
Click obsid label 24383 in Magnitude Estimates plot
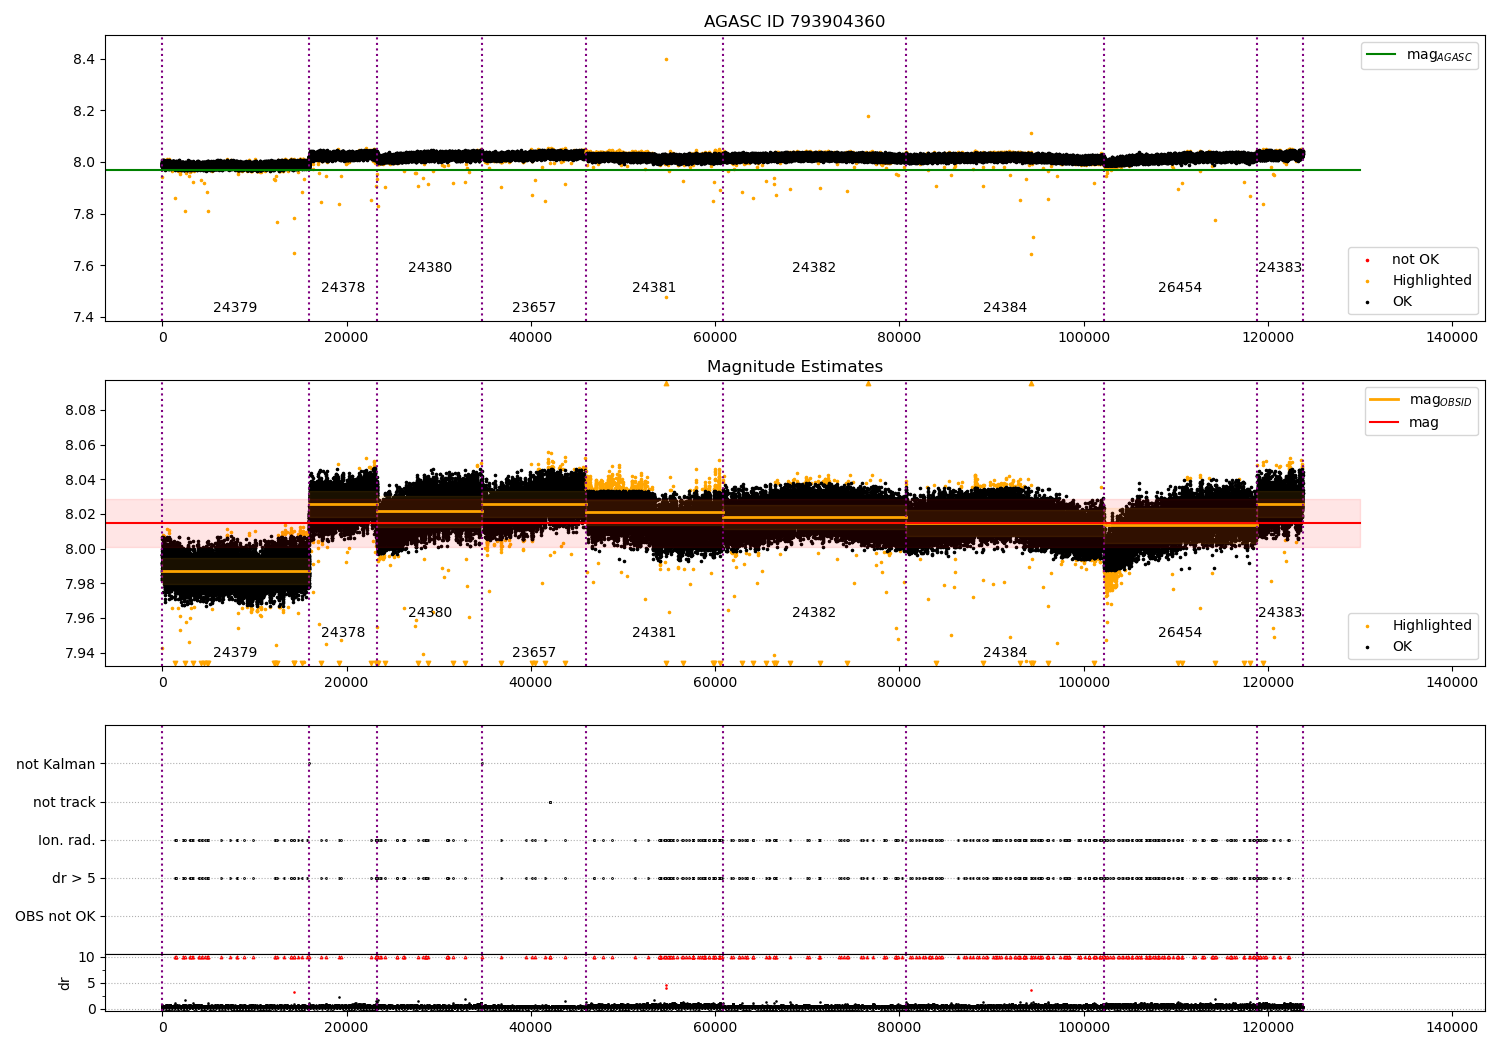coord(1280,612)
